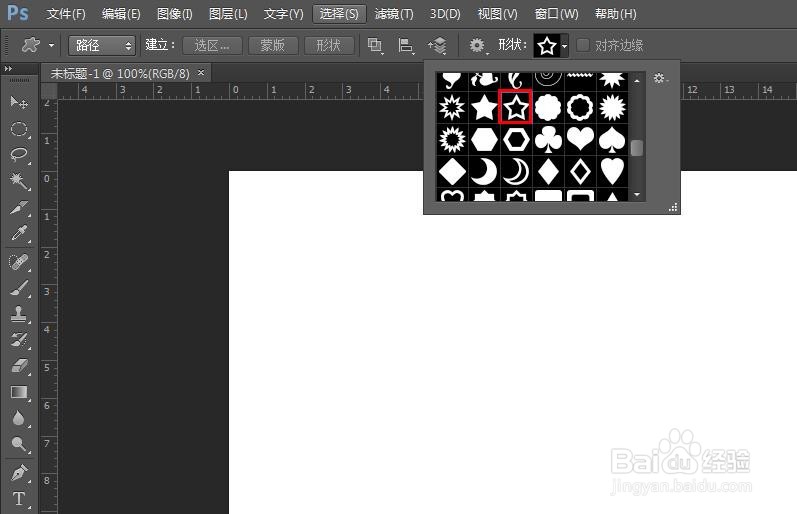This screenshot has height=514, width=797.
Task: Click the Ps application logo
Action: point(18,13)
